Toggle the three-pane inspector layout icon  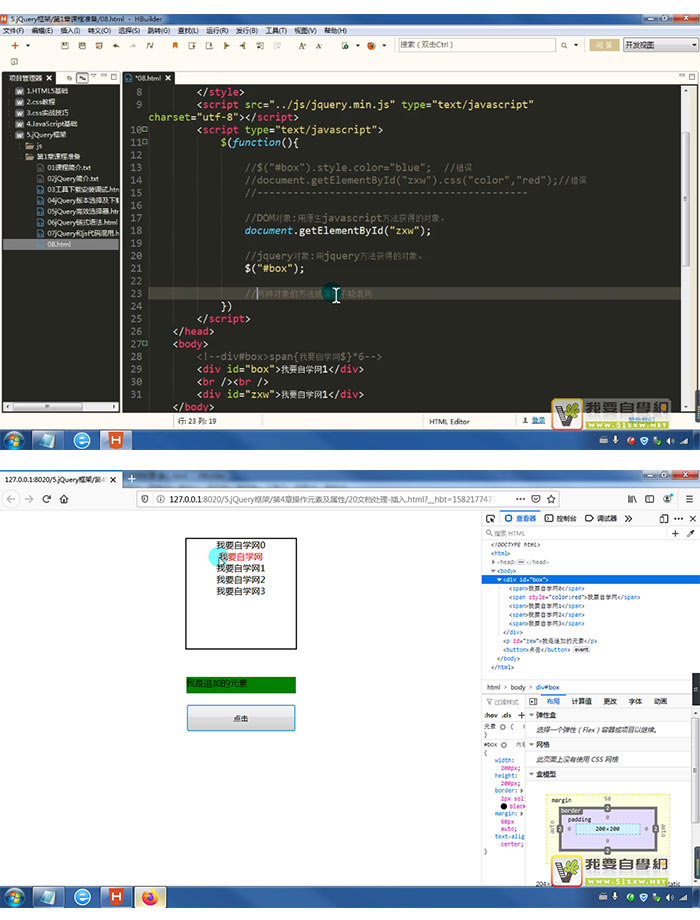click(x=533, y=702)
